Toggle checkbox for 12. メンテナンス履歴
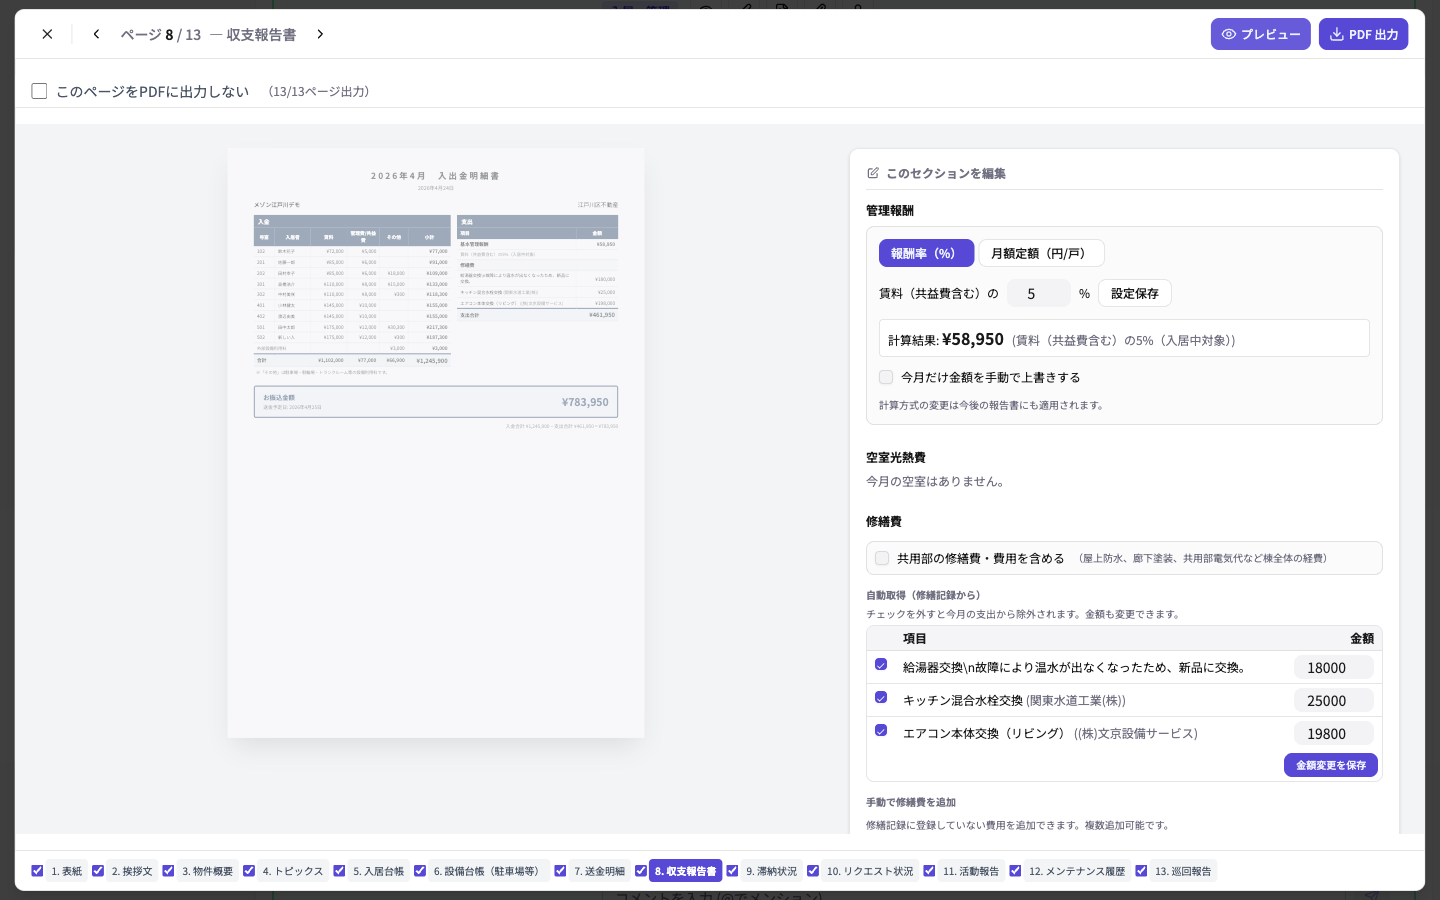The image size is (1440, 900). tap(1015, 871)
